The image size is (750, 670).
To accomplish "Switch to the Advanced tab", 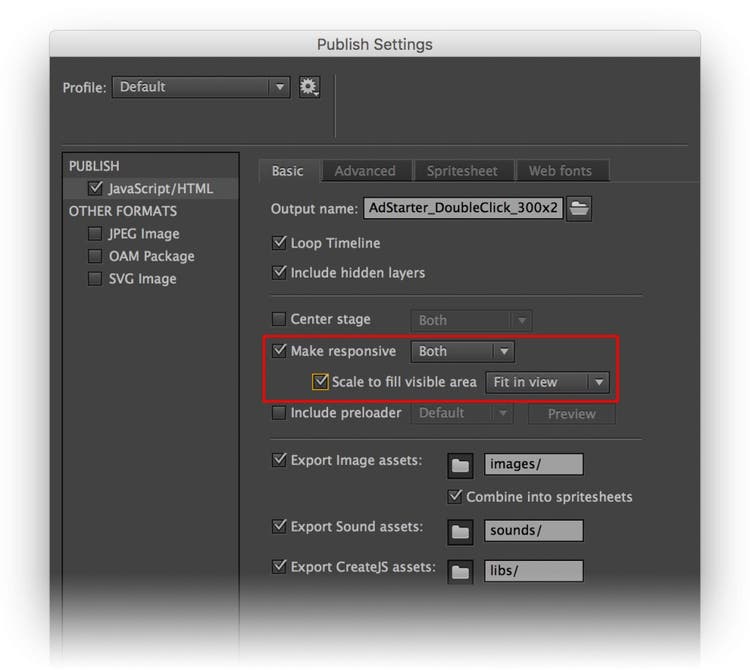I will 365,171.
